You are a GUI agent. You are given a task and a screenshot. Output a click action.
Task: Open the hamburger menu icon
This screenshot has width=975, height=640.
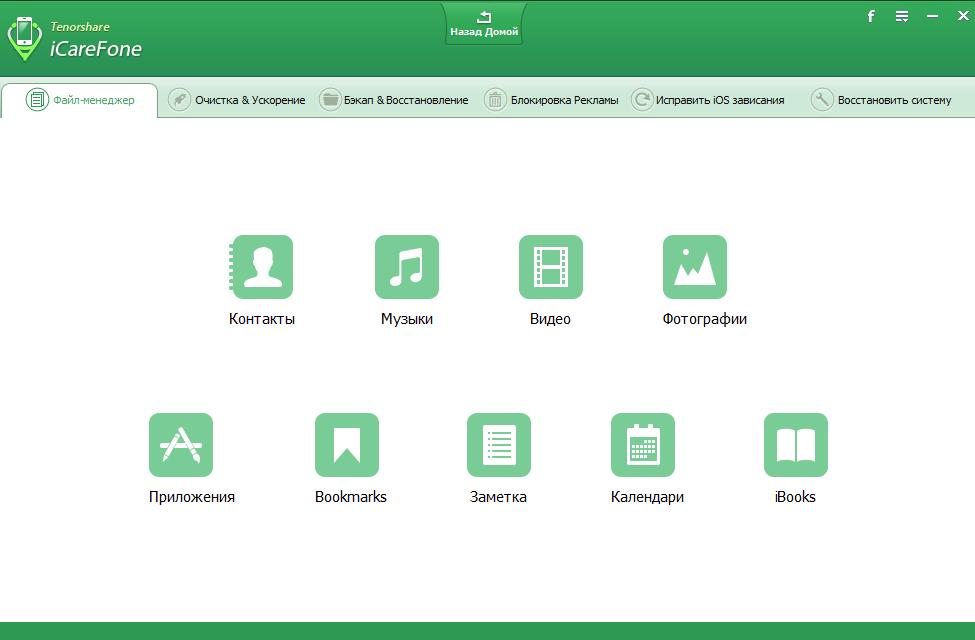pos(902,16)
